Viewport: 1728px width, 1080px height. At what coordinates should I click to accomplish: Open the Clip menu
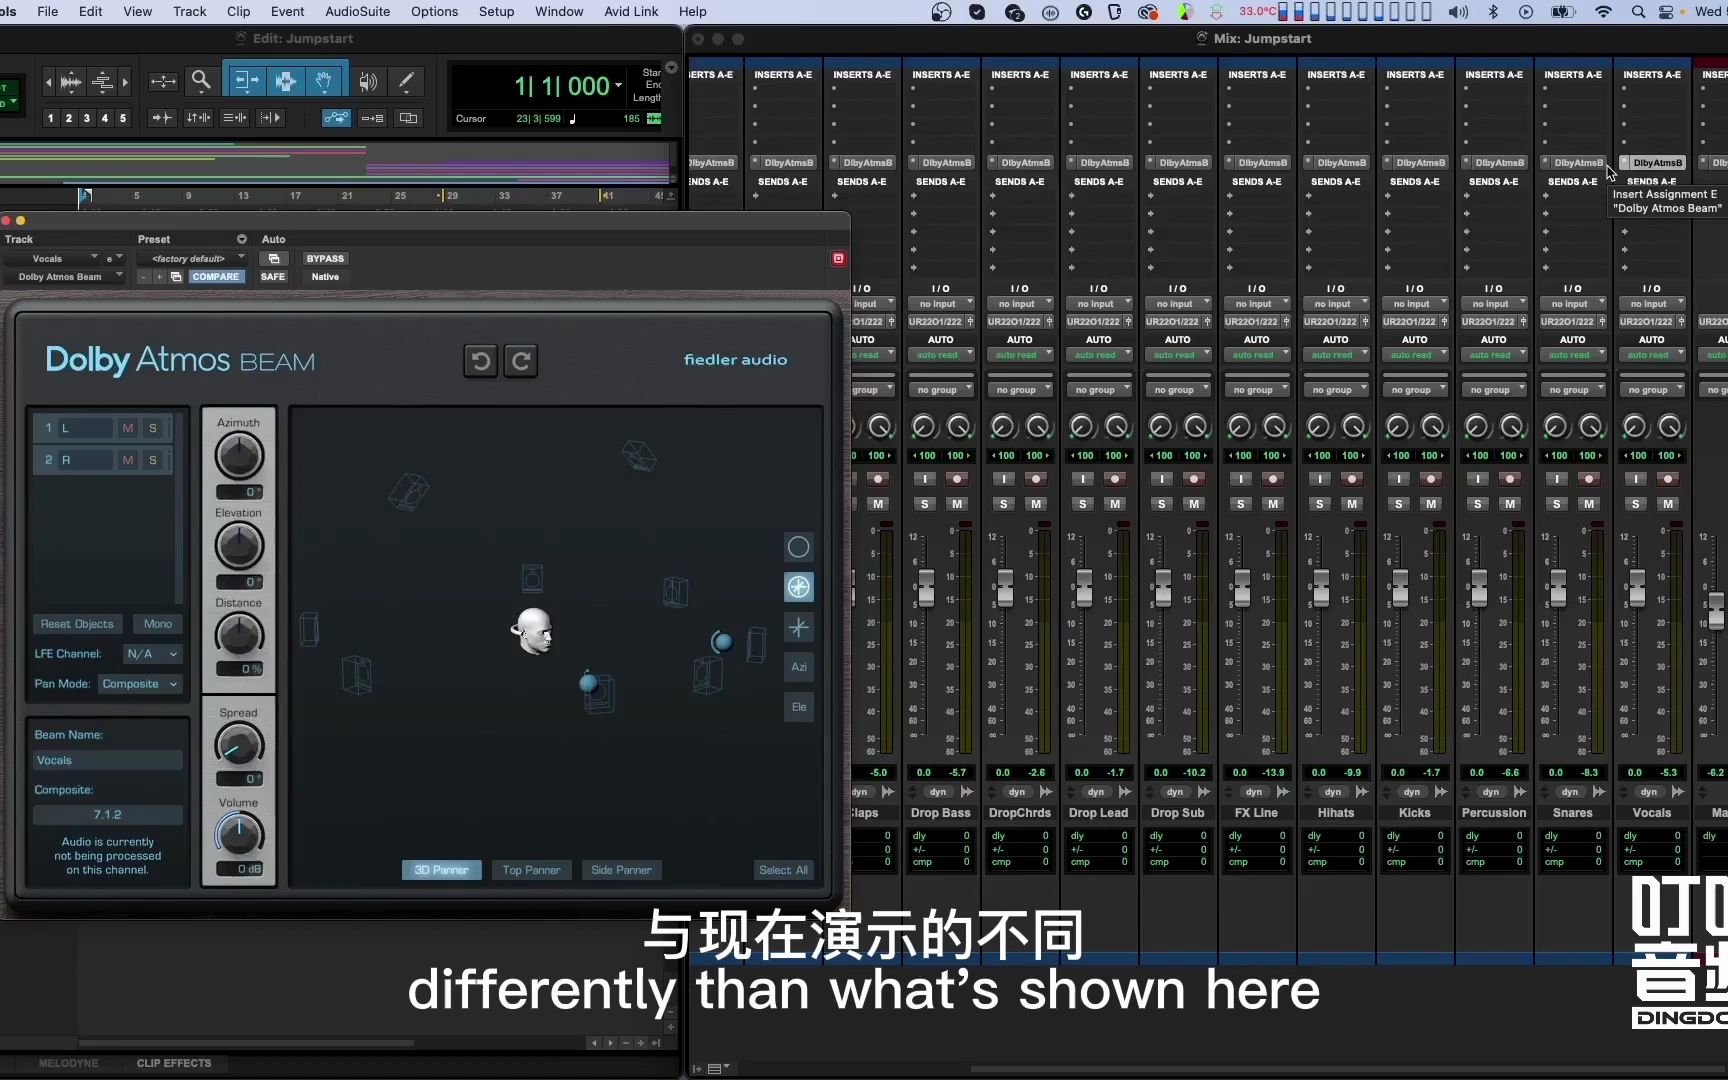[239, 12]
